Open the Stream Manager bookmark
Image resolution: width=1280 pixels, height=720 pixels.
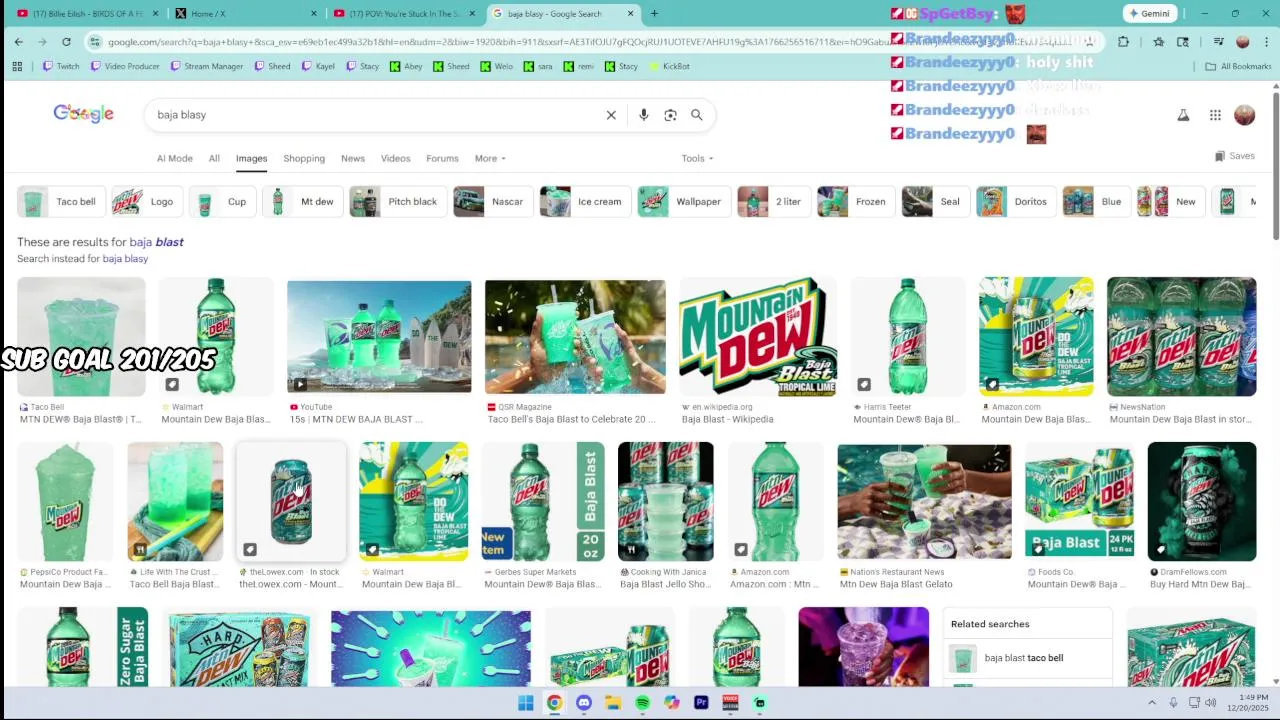click(206, 66)
